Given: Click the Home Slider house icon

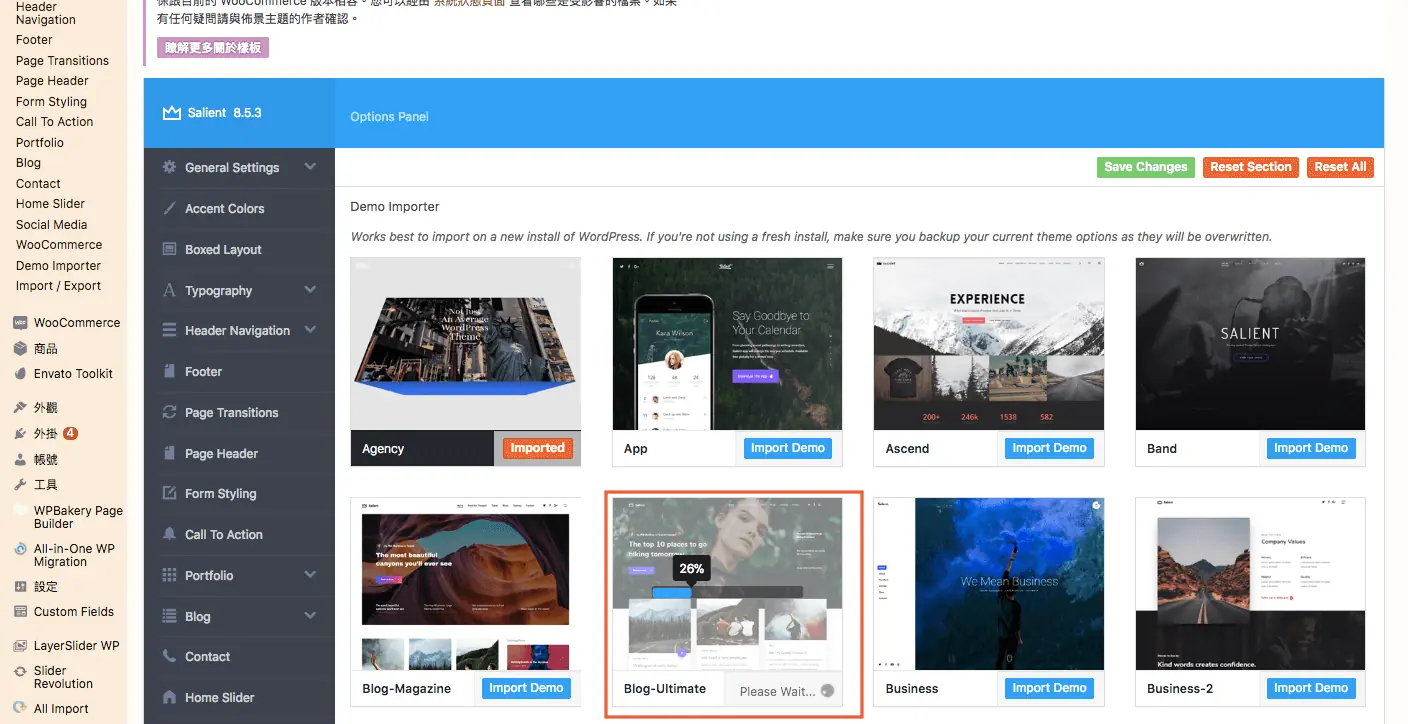Looking at the screenshot, I should (x=169, y=697).
